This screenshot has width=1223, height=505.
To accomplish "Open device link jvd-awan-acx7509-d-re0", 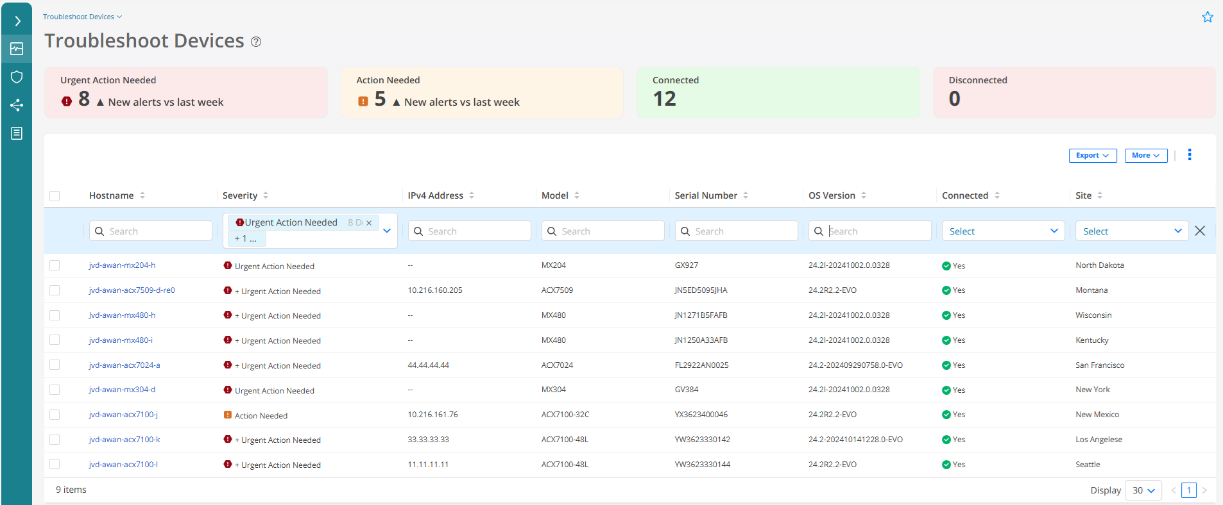I will [x=132, y=290].
